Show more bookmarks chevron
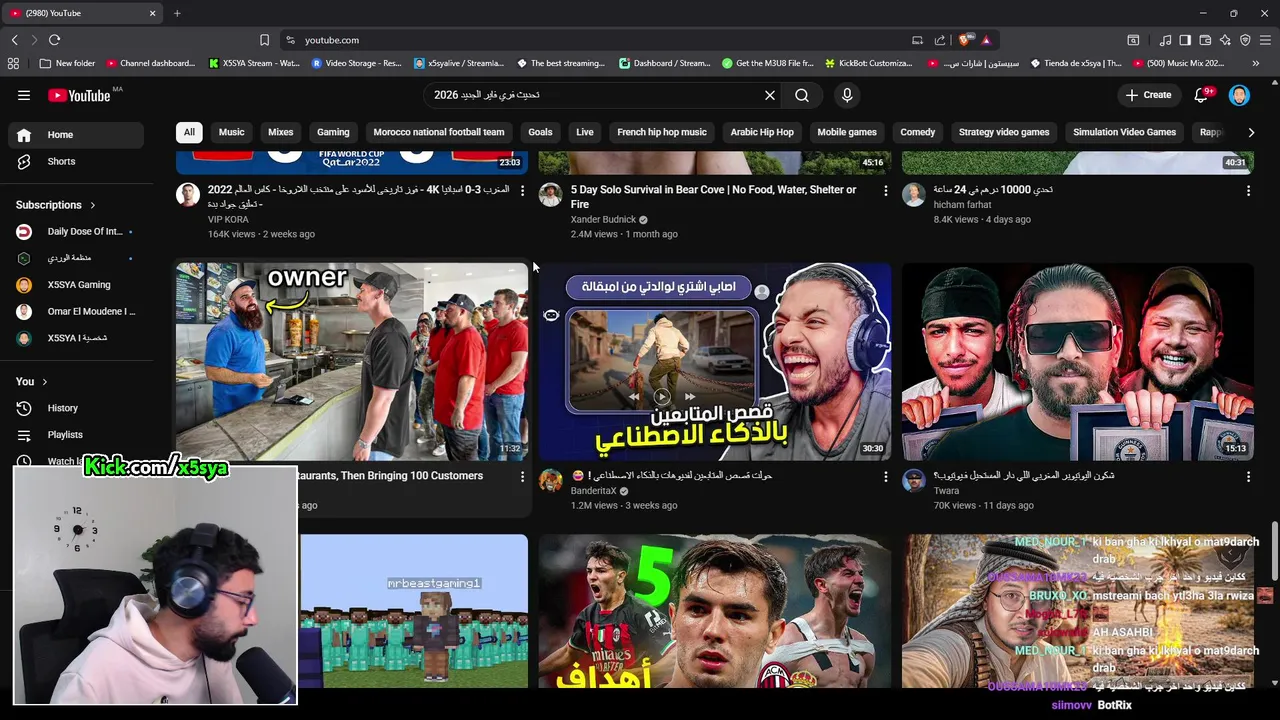The width and height of the screenshot is (1280, 720). [x=1255, y=63]
